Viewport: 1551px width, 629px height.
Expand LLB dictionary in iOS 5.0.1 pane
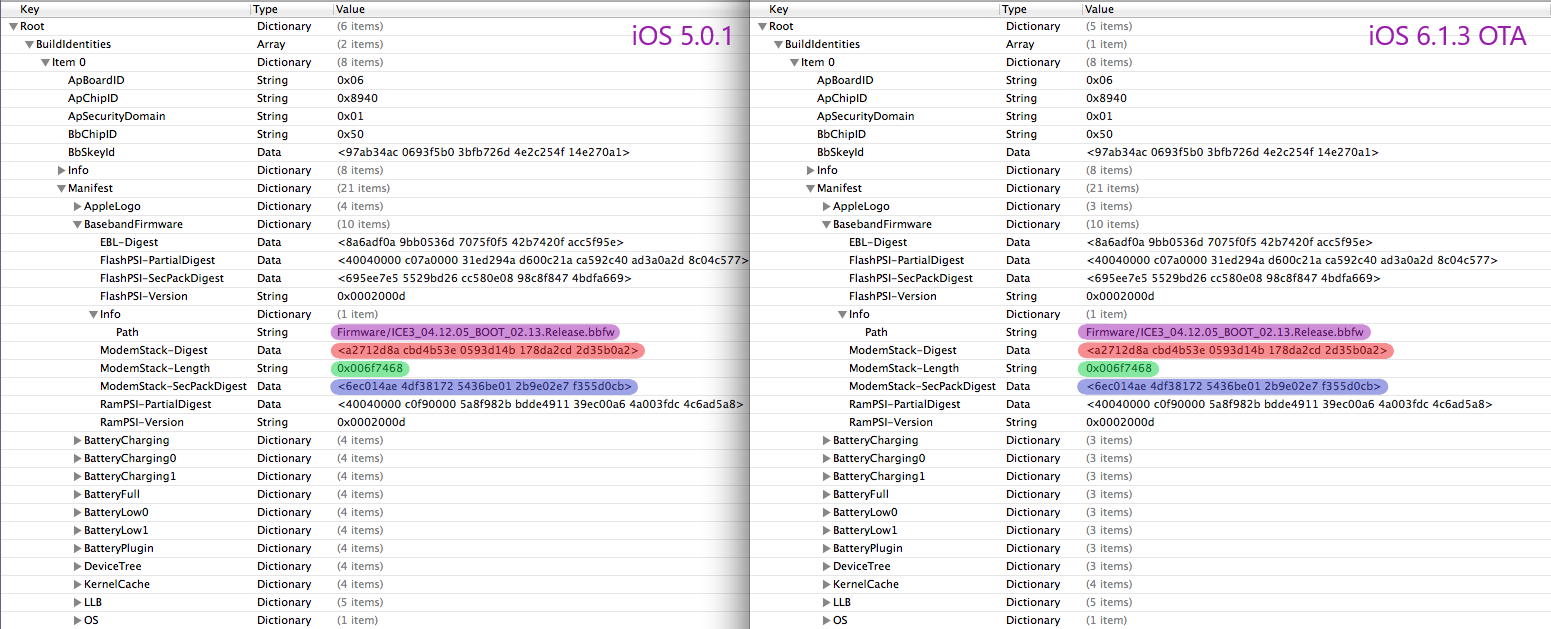77,602
